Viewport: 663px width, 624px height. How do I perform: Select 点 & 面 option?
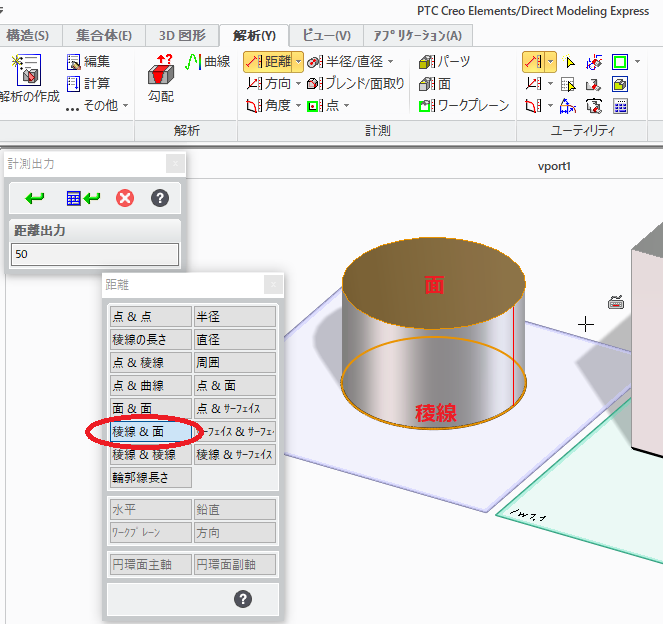point(235,386)
